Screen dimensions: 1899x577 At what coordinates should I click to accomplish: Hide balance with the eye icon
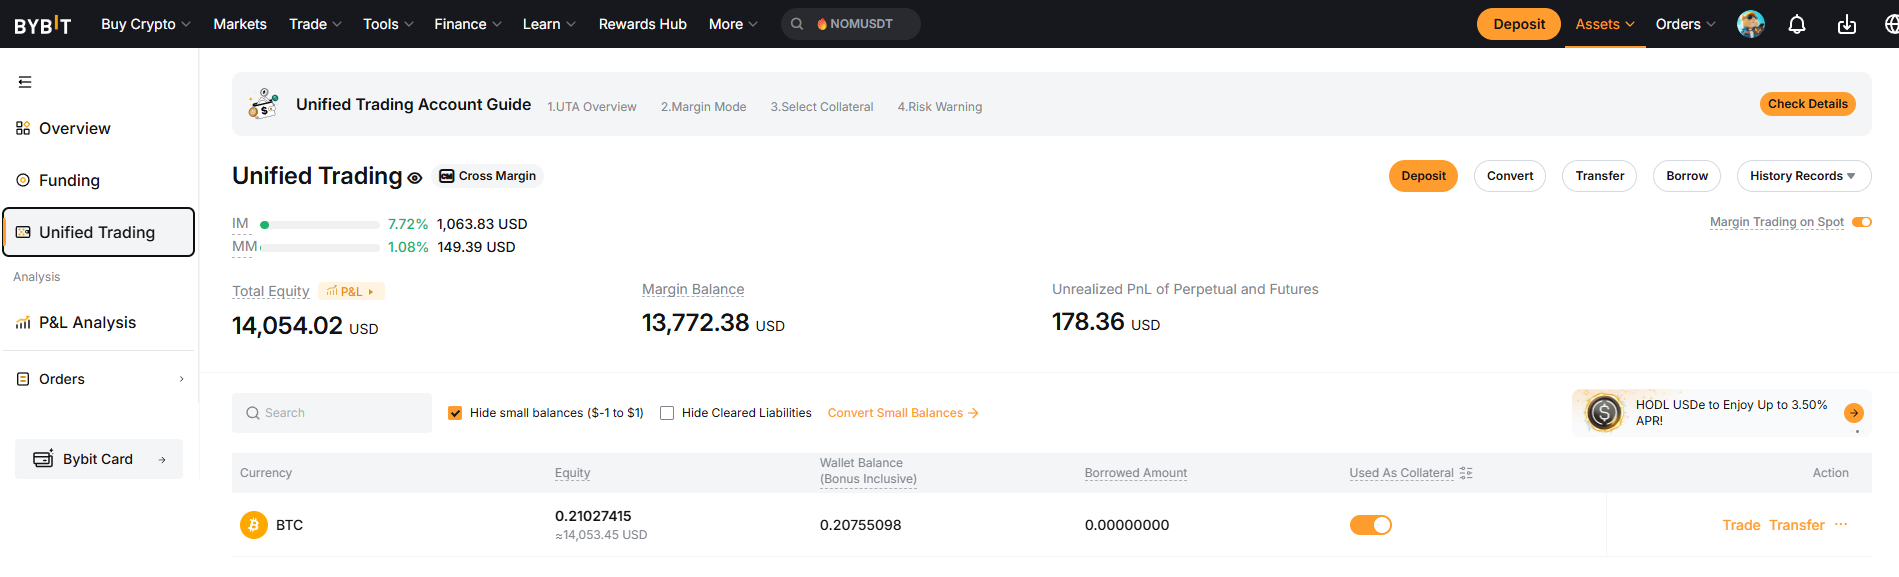(415, 178)
